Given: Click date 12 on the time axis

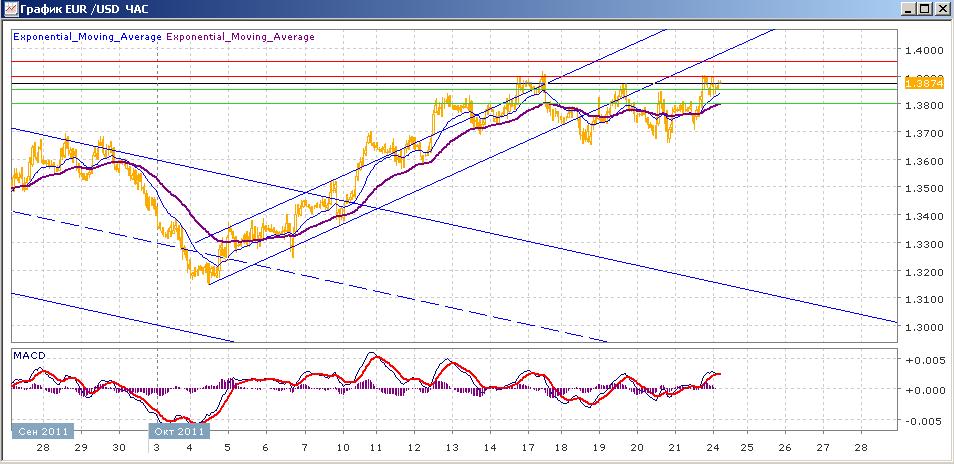Looking at the screenshot, I should click(414, 448).
